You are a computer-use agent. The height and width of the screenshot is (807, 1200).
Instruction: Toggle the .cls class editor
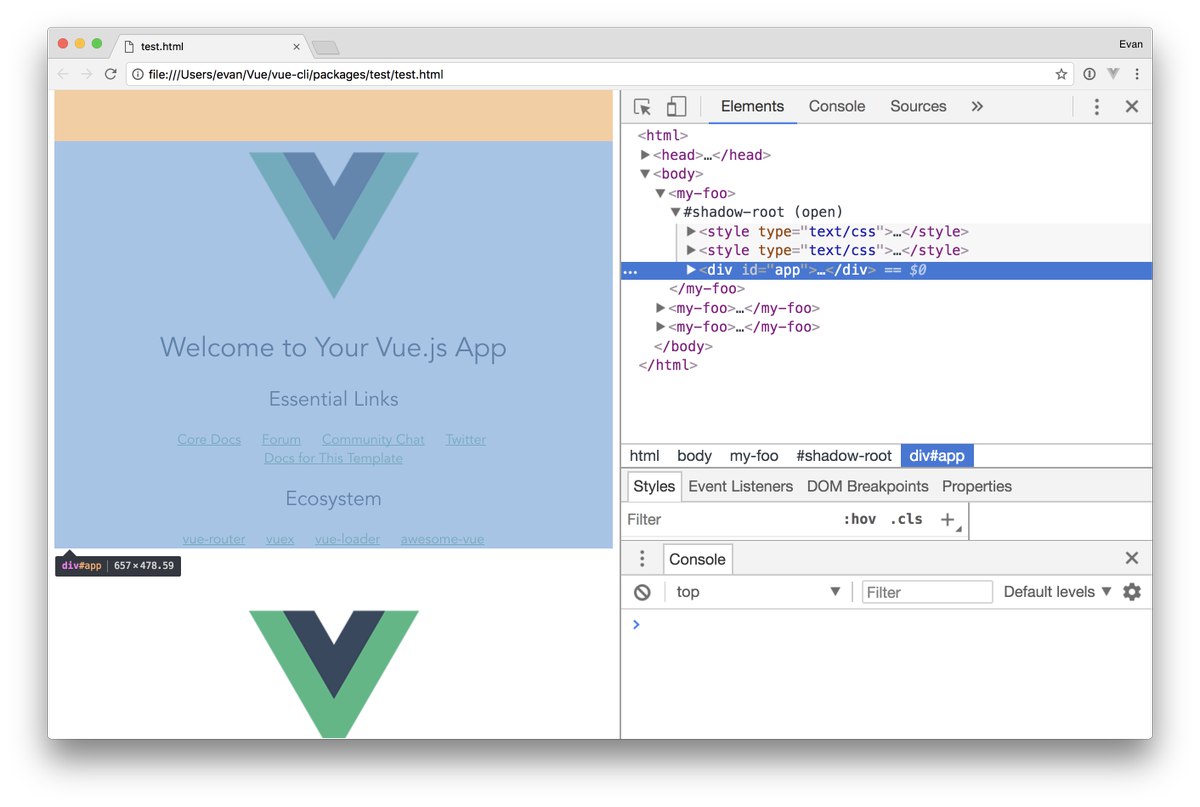(x=907, y=519)
